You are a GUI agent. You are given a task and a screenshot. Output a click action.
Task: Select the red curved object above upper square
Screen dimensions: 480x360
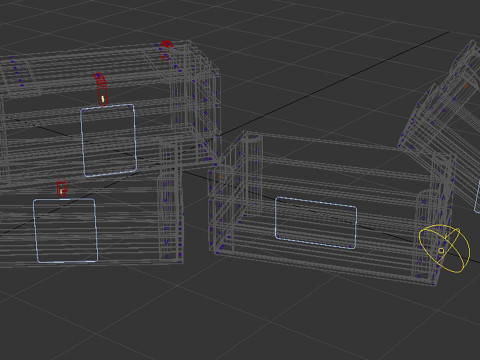100,89
